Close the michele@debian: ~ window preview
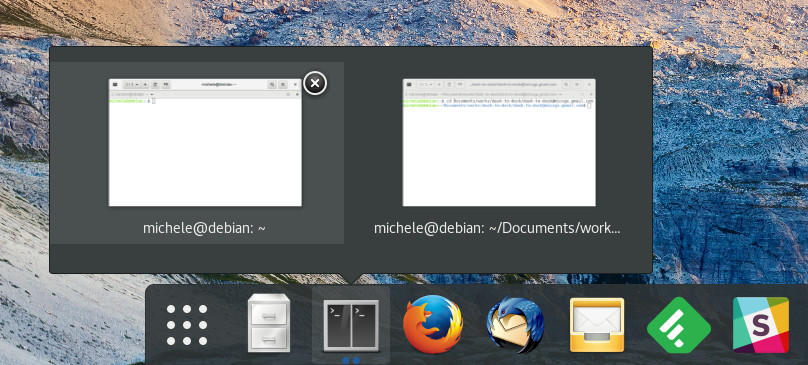This screenshot has height=365, width=808. pos(315,83)
